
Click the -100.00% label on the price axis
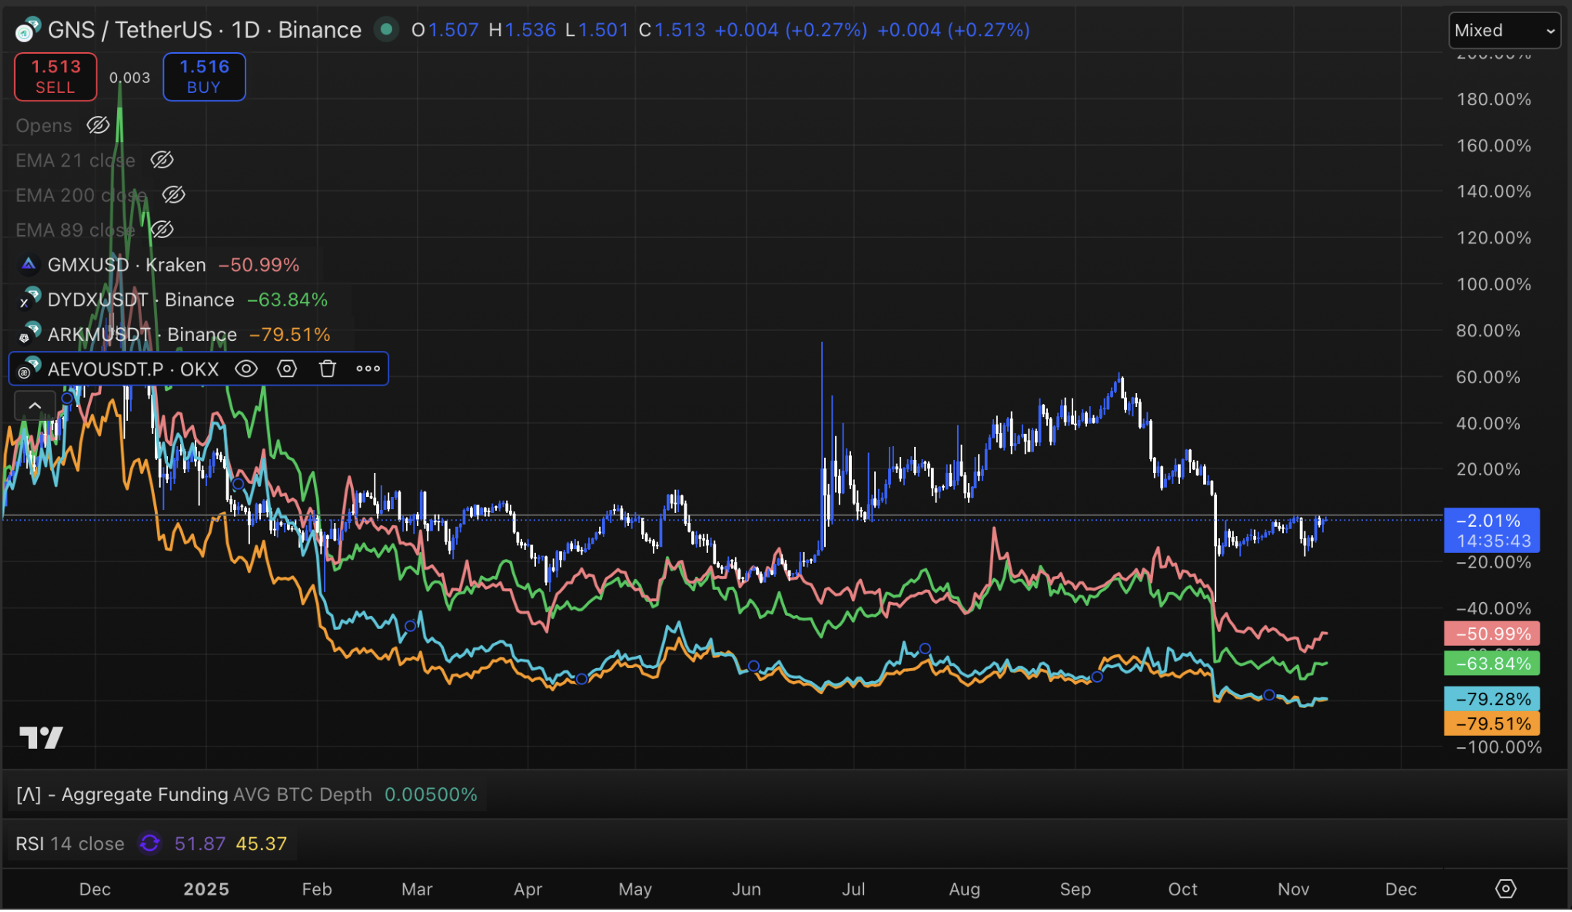click(1499, 748)
